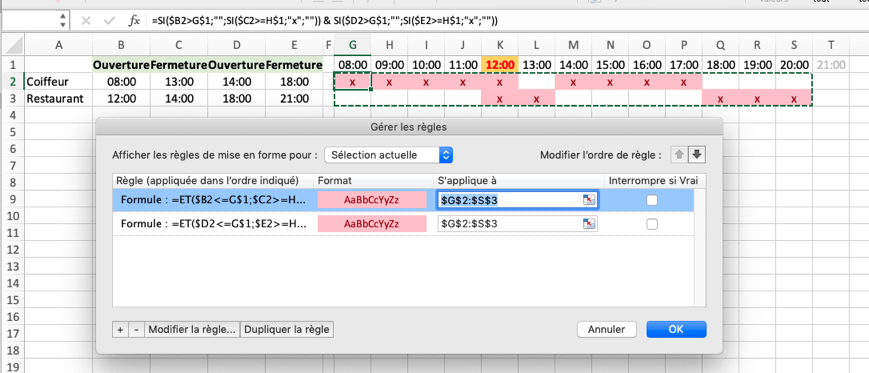
Task: Select row 2 header
Action: [12, 82]
